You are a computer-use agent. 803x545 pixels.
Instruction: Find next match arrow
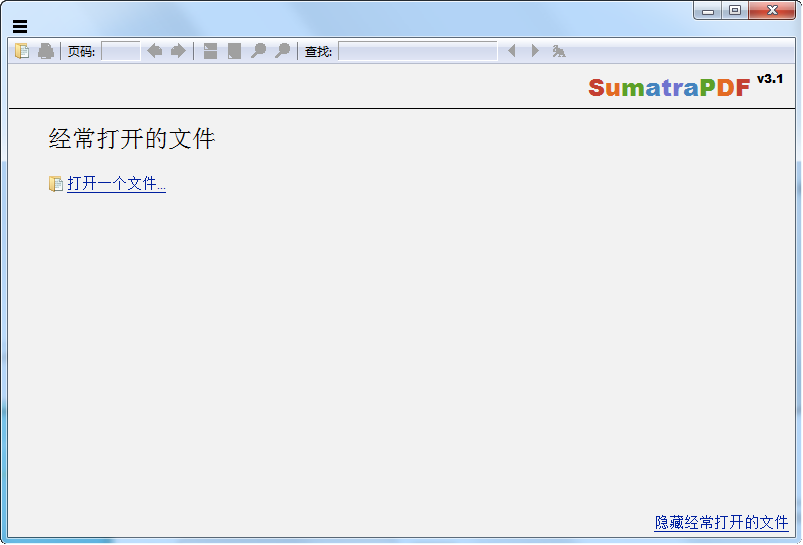535,51
